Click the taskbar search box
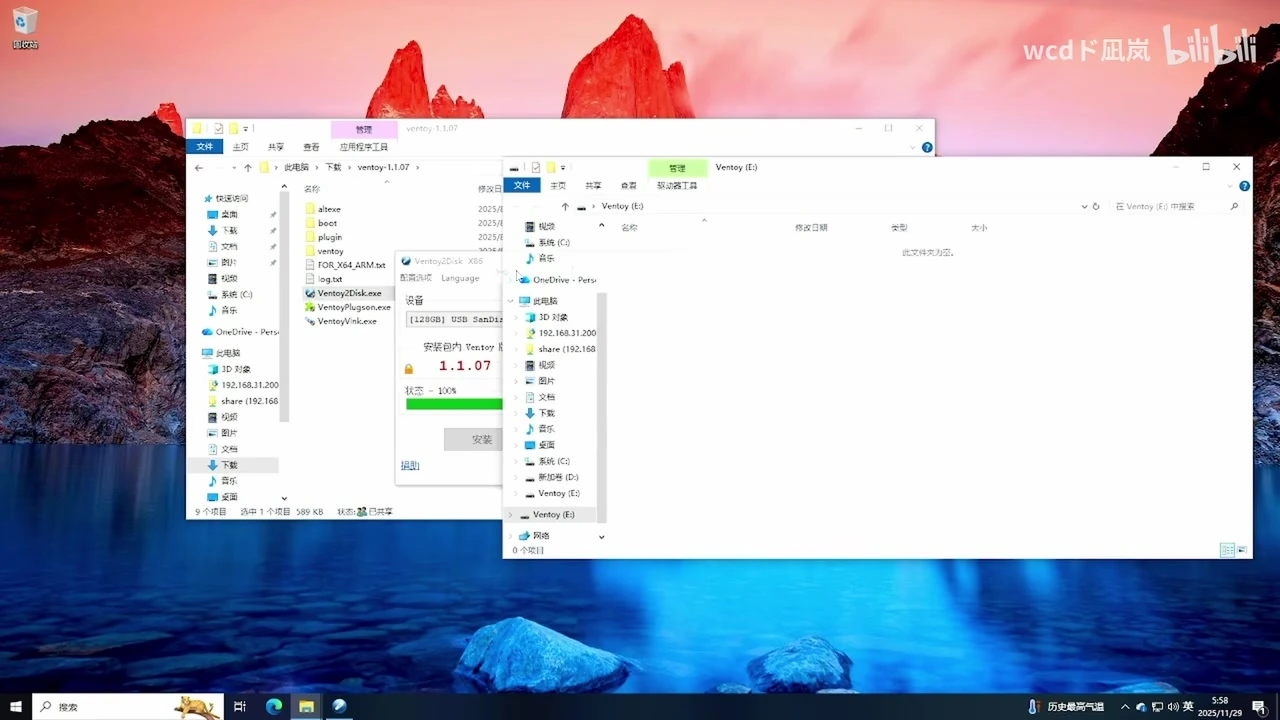The width and height of the screenshot is (1280, 720). pos(128,706)
